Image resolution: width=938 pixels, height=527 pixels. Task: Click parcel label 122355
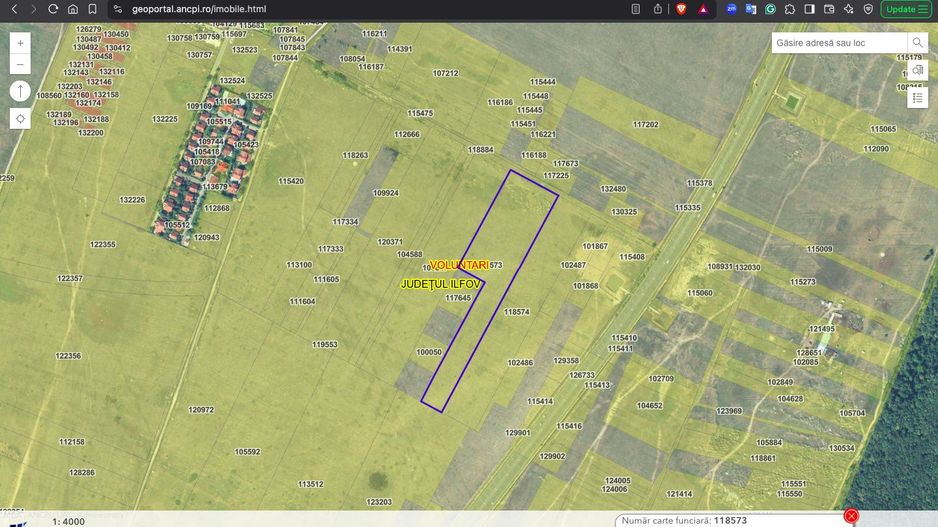102,244
